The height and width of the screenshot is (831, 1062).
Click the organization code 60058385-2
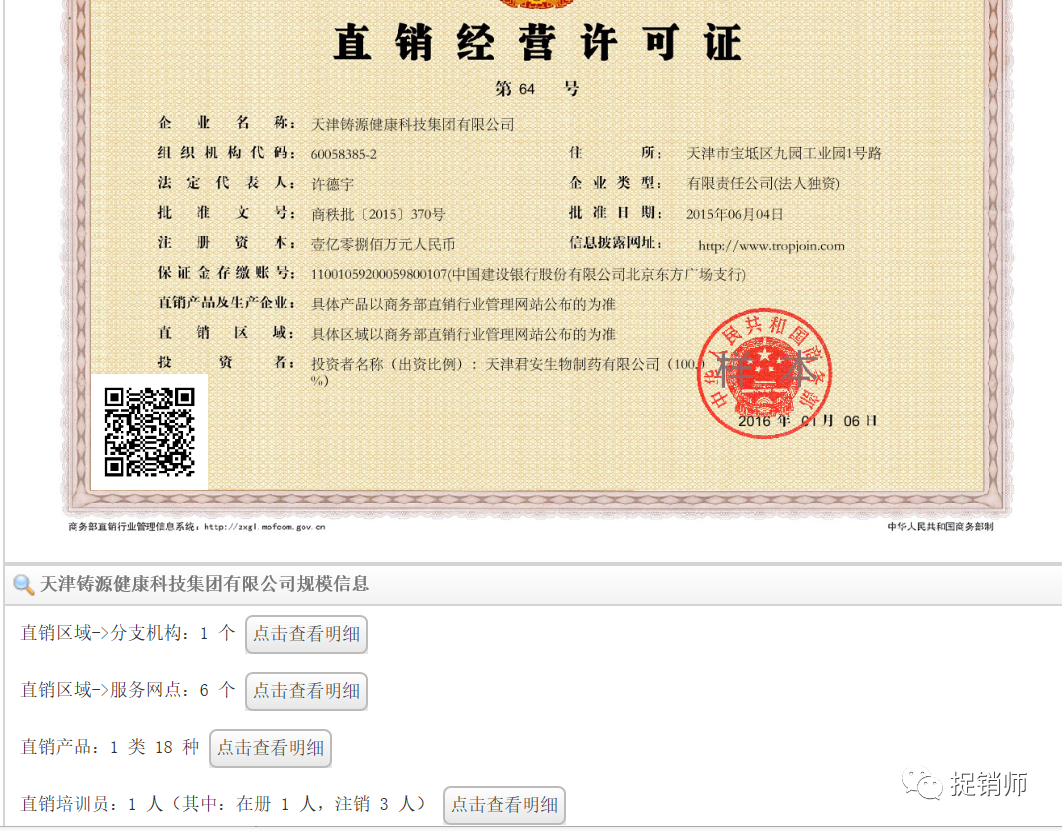click(x=344, y=154)
